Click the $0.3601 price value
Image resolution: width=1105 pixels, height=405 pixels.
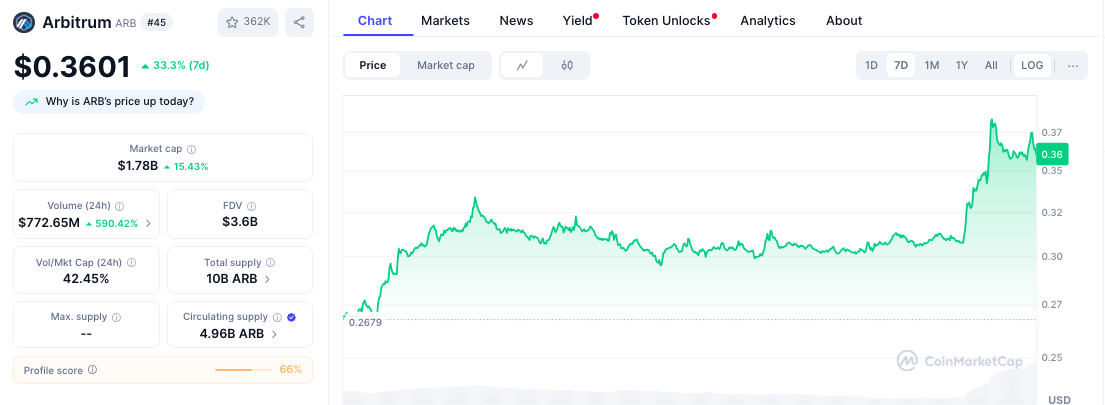[x=72, y=67]
